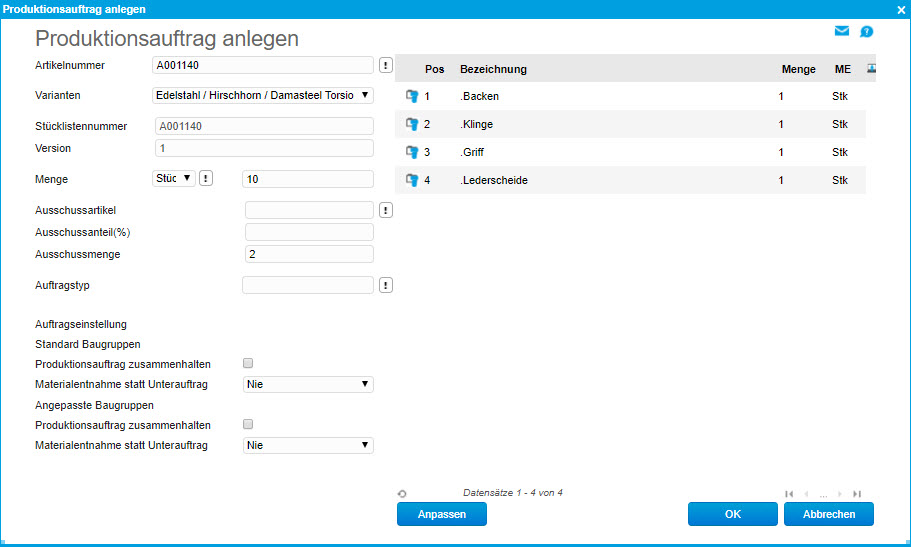The height and width of the screenshot is (547, 911).
Task: Click the Abbrechen button
Action: coord(828,514)
